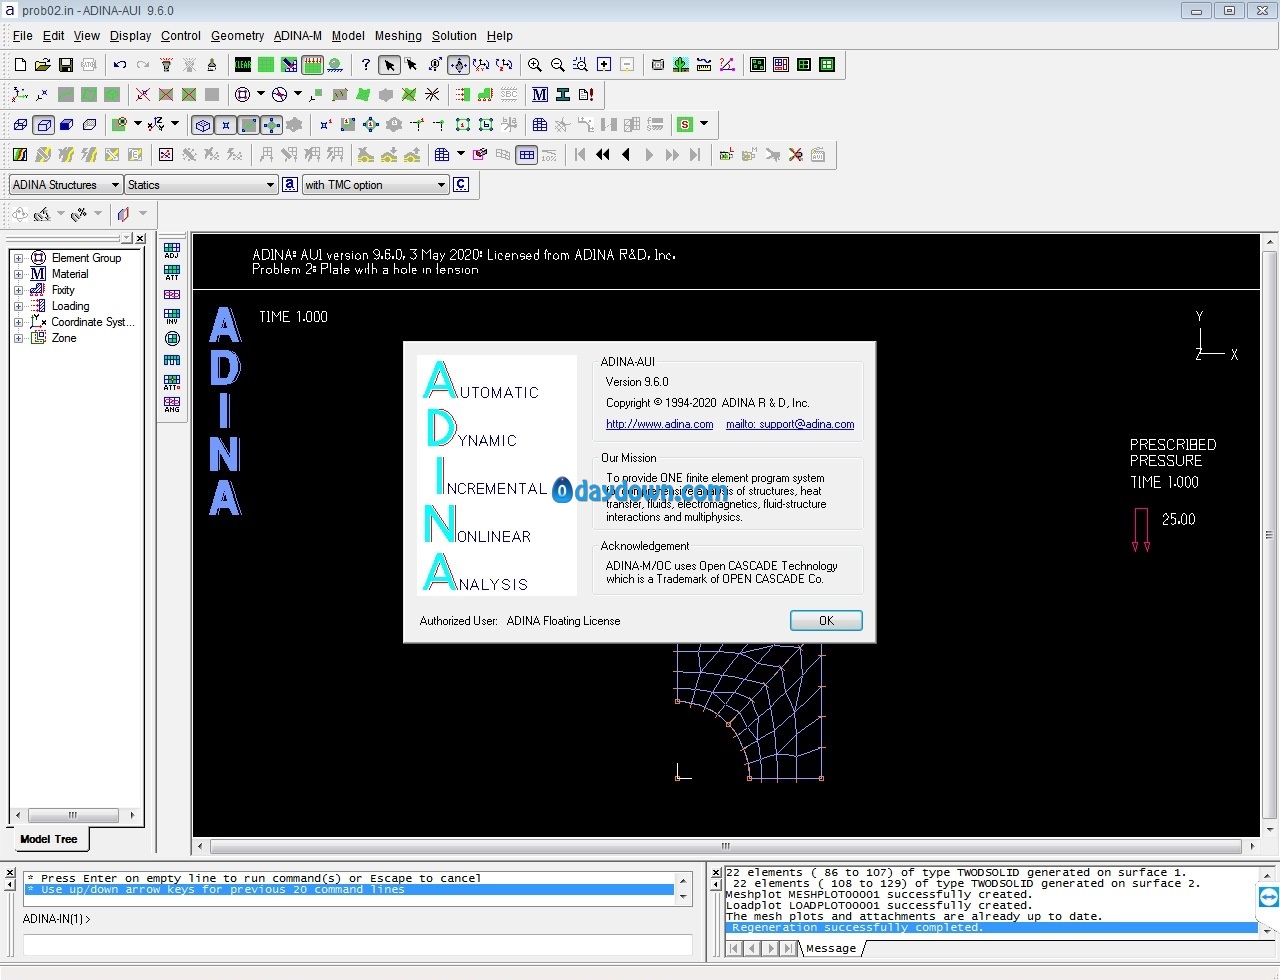Click the green CLEAR graphics icon

tap(243, 65)
